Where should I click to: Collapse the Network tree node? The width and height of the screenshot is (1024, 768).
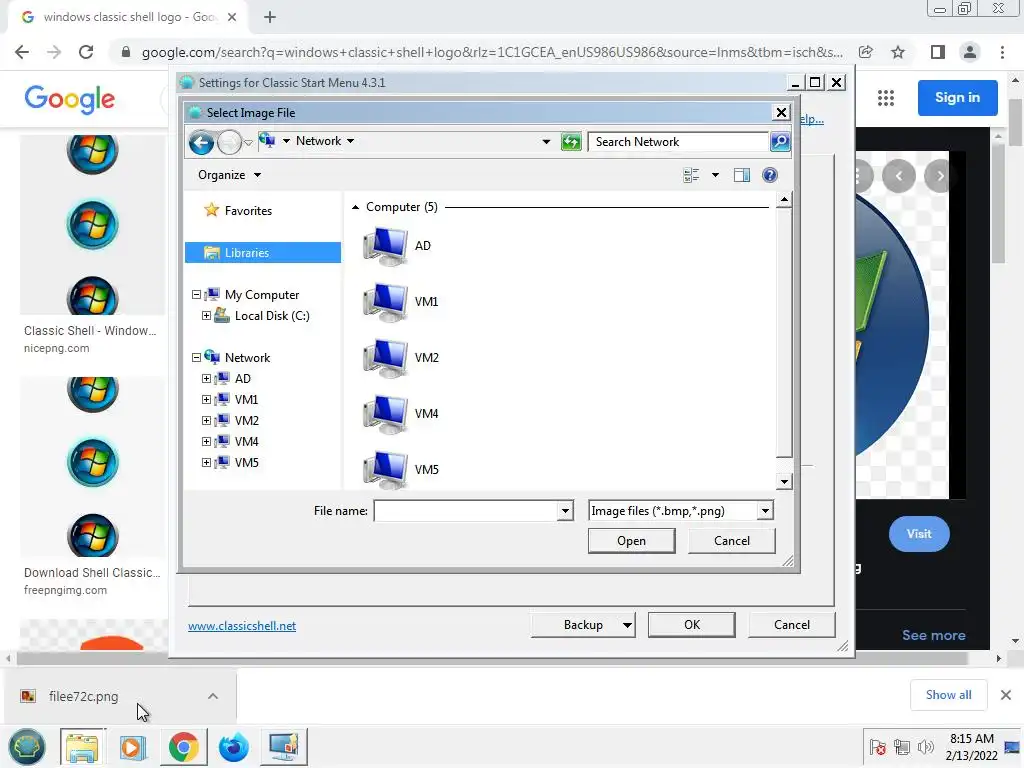(x=196, y=357)
